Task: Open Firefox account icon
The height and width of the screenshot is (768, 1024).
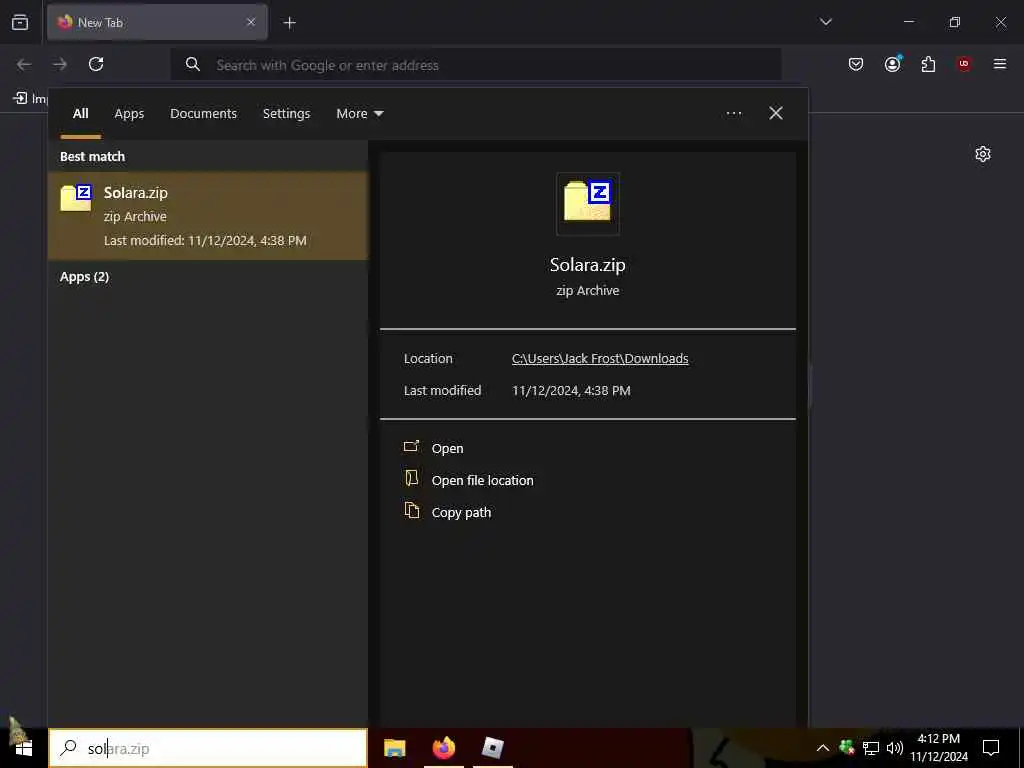Action: point(892,64)
